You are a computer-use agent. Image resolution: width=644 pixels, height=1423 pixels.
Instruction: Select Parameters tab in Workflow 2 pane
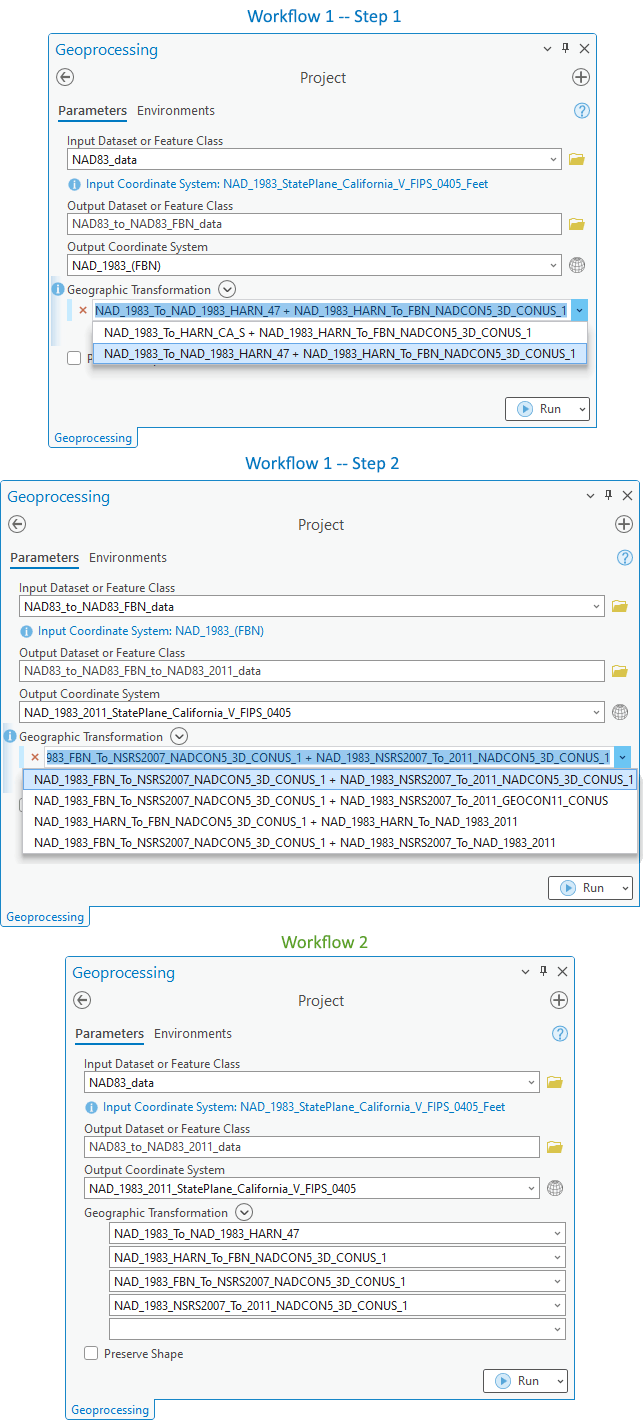tap(109, 1034)
